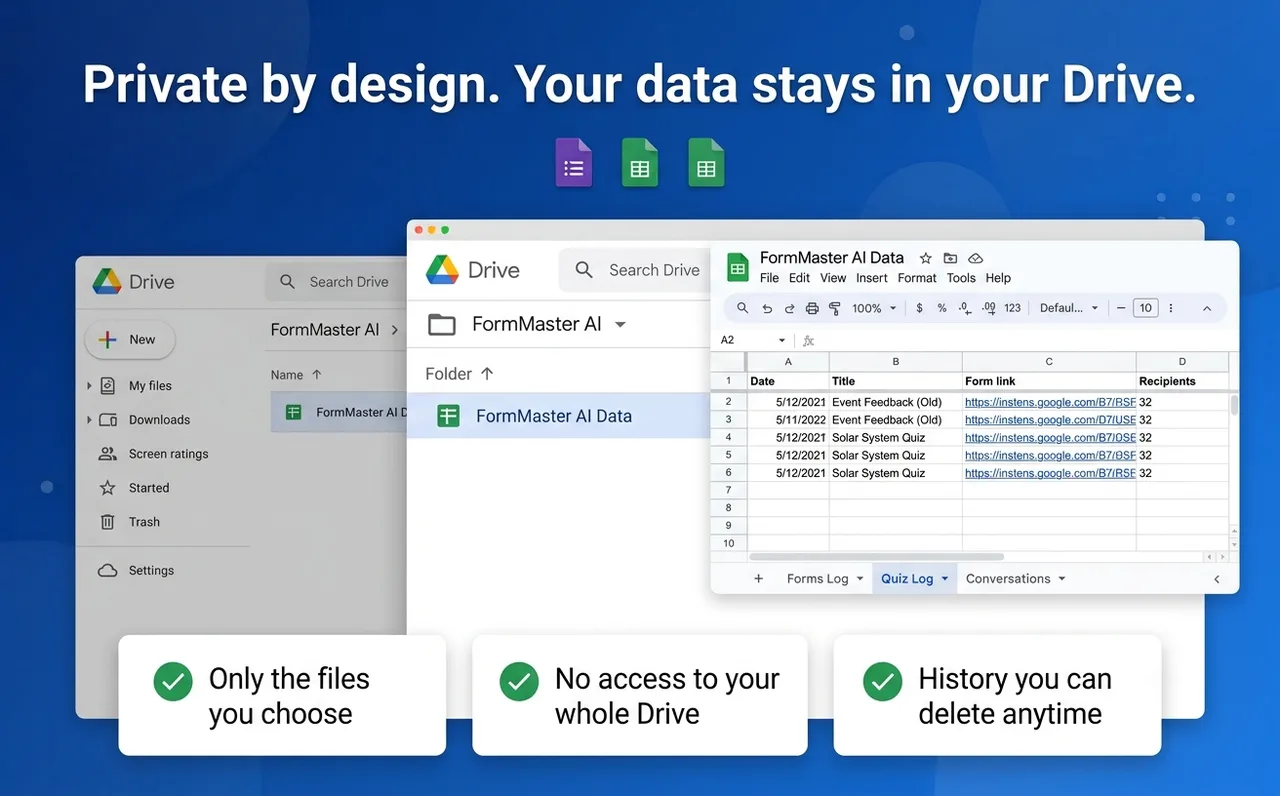
Task: Click the increase decimal places icon
Action: tap(988, 308)
